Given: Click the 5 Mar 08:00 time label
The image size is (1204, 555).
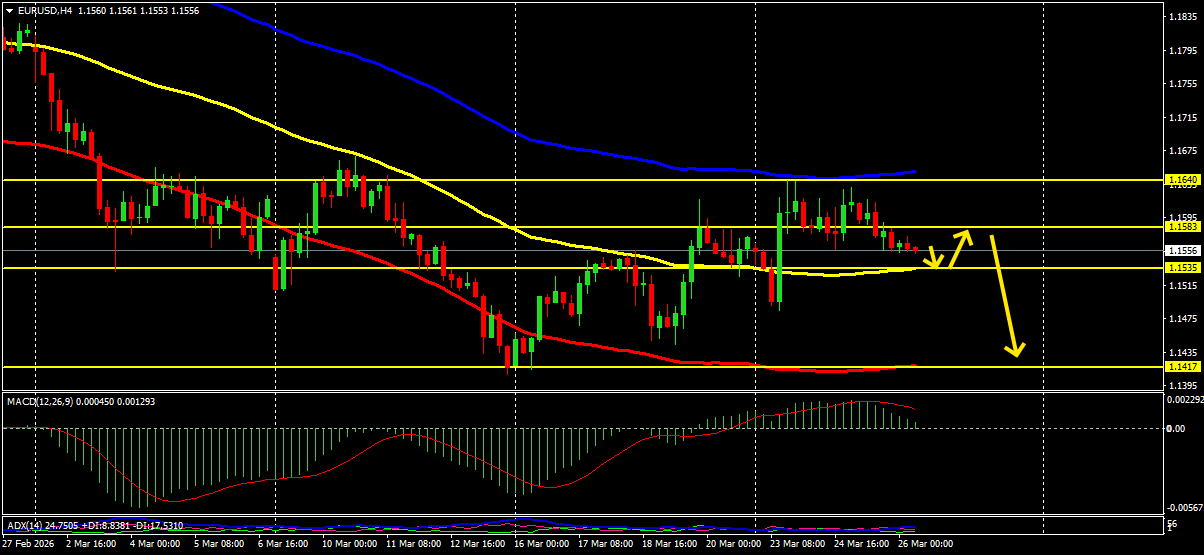Looking at the screenshot, I should click(x=218, y=544).
